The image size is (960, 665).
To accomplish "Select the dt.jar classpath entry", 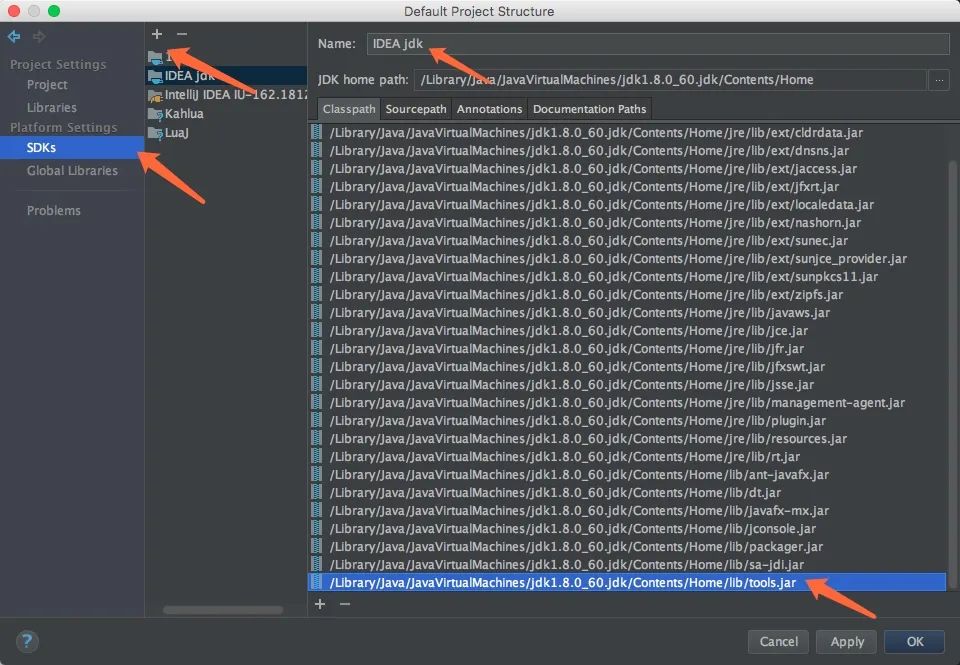I will 627,492.
